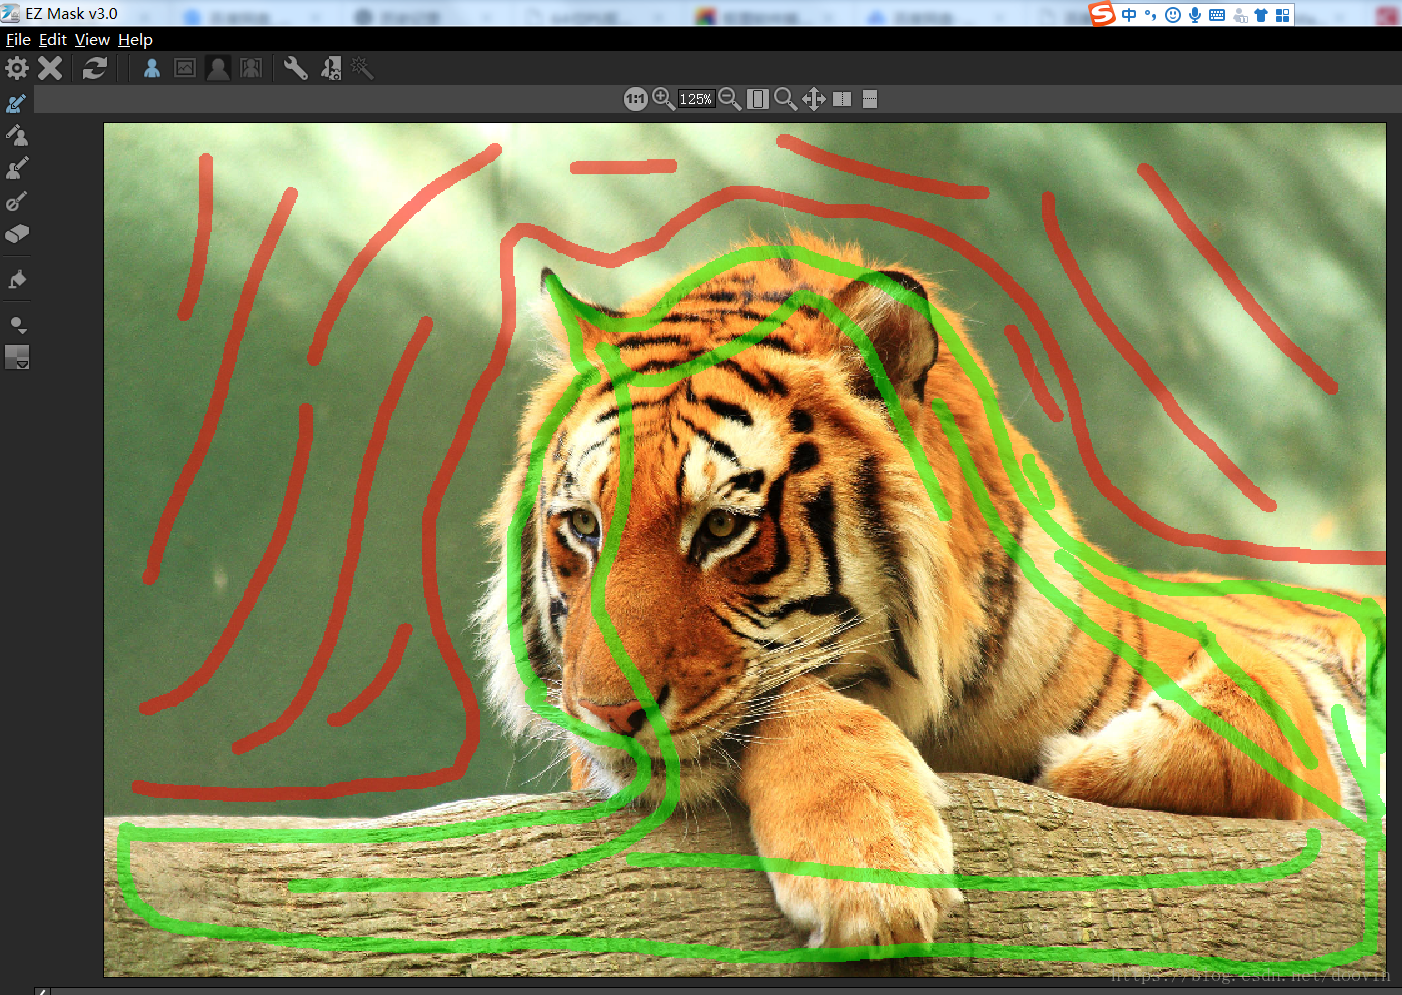This screenshot has height=995, width=1402.
Task: Click the gear settings icon in top toolbar
Action: pyautogui.click(x=17, y=68)
